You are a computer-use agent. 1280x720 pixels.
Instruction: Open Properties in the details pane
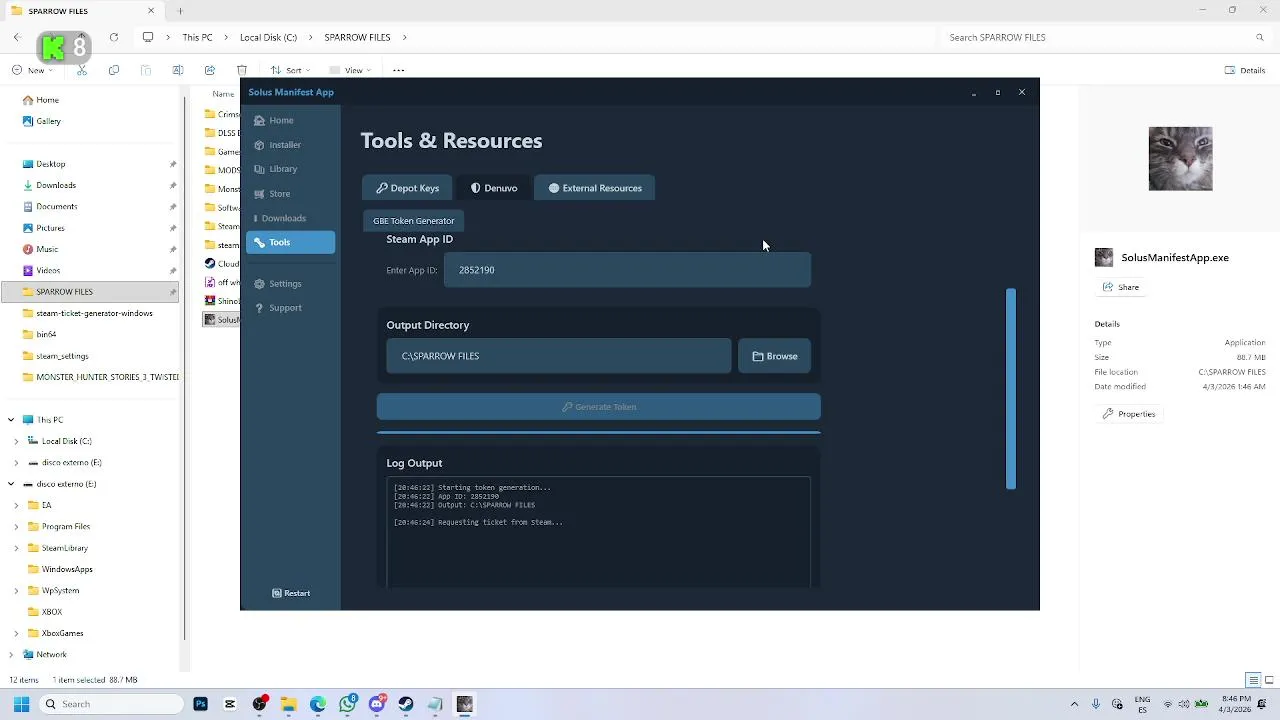coord(1128,414)
